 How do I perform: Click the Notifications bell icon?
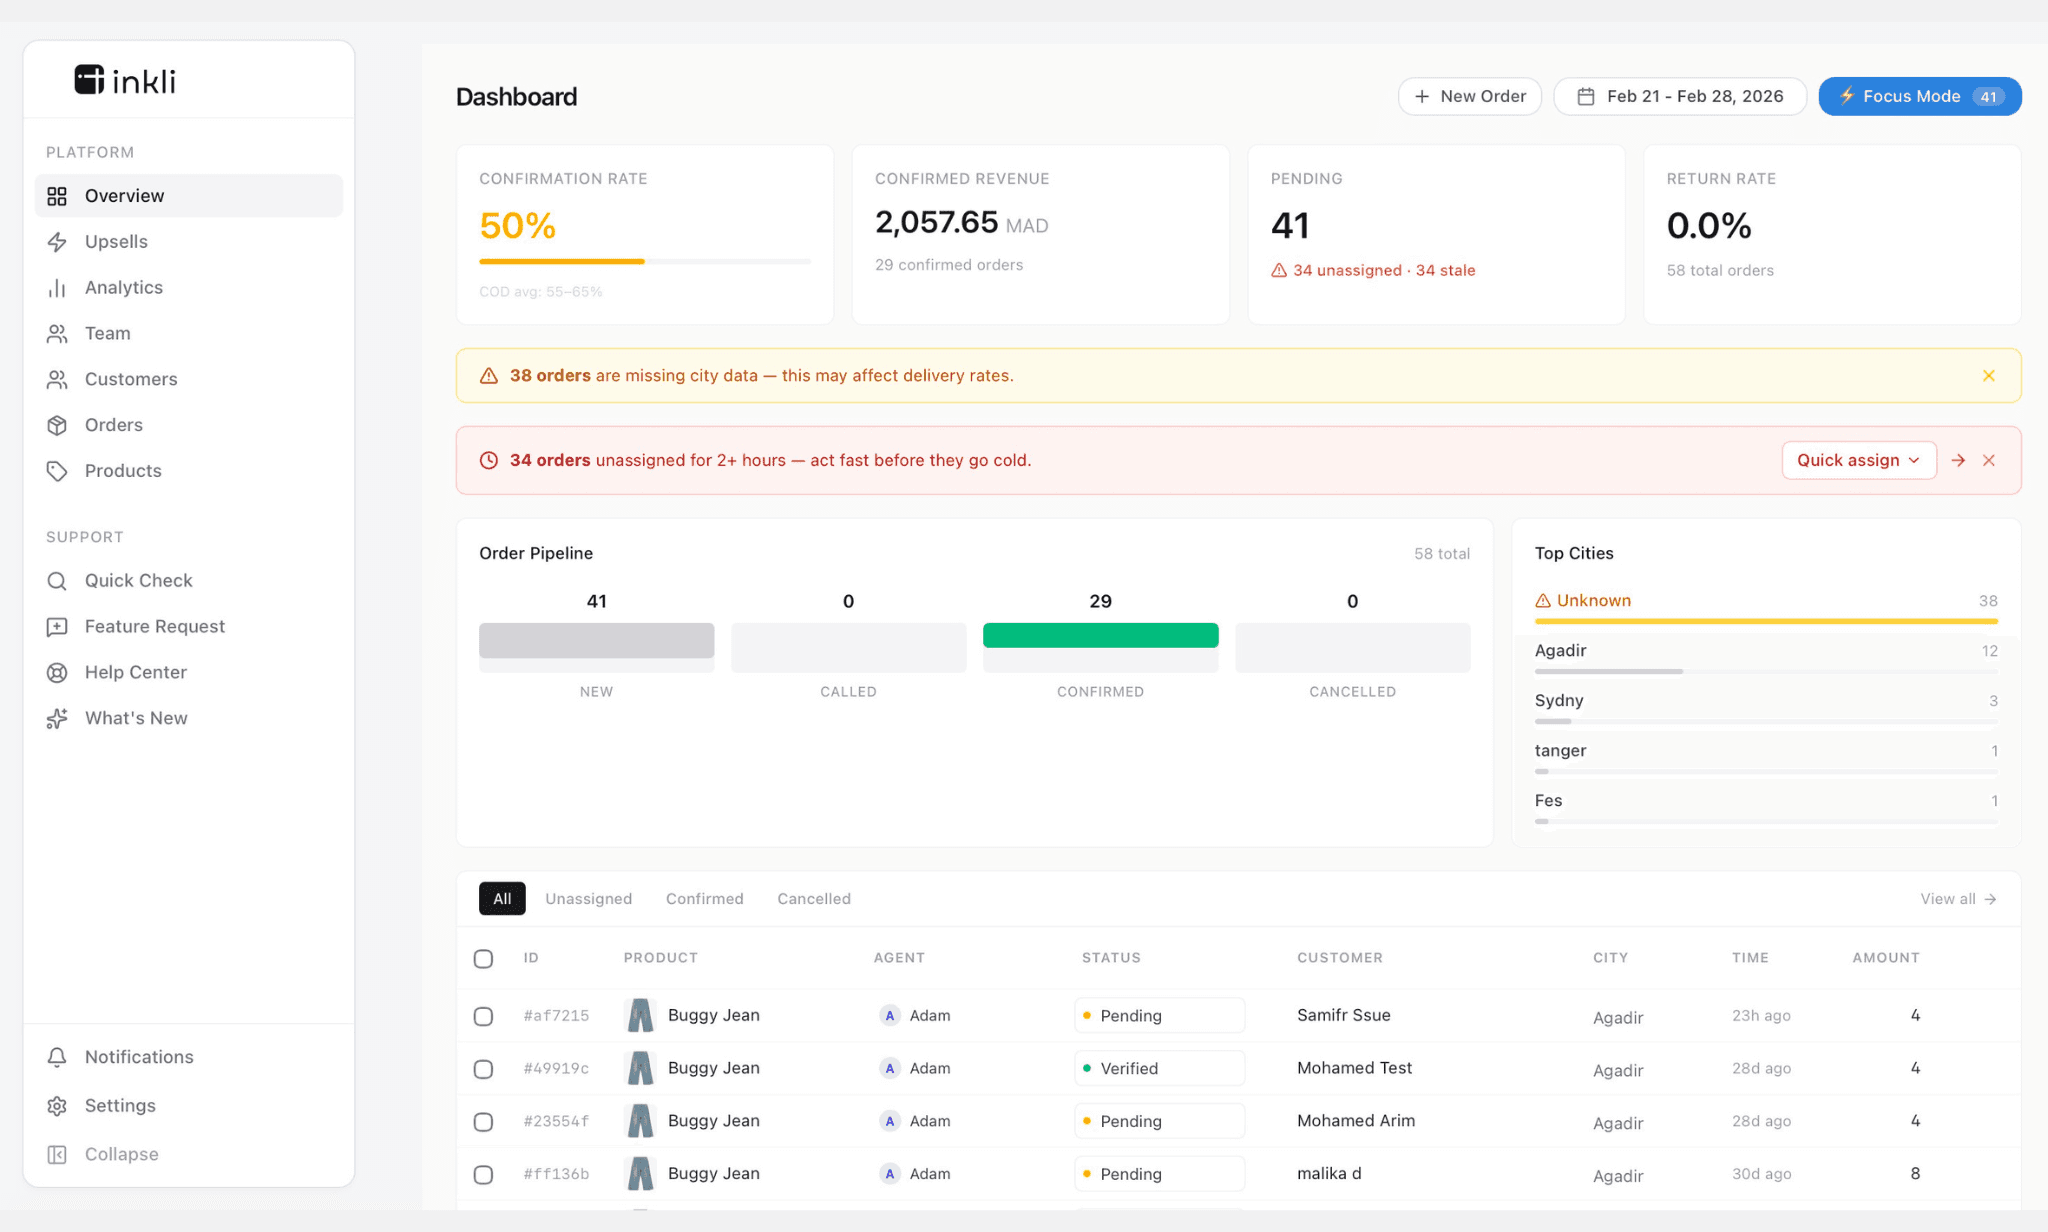[x=57, y=1057]
